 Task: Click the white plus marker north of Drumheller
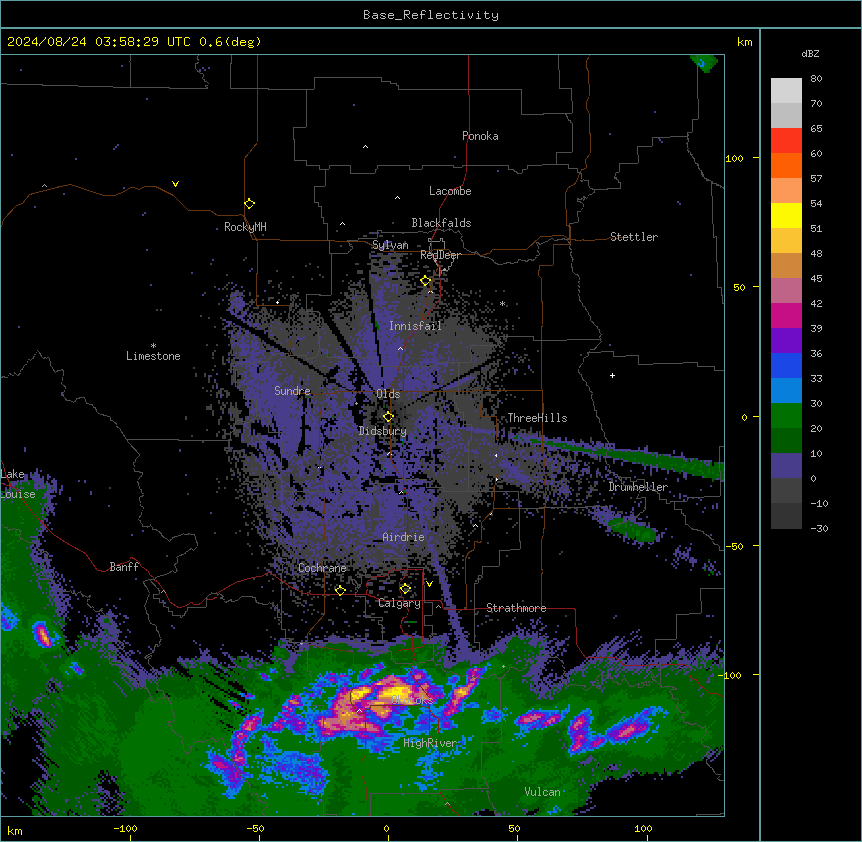tap(612, 375)
